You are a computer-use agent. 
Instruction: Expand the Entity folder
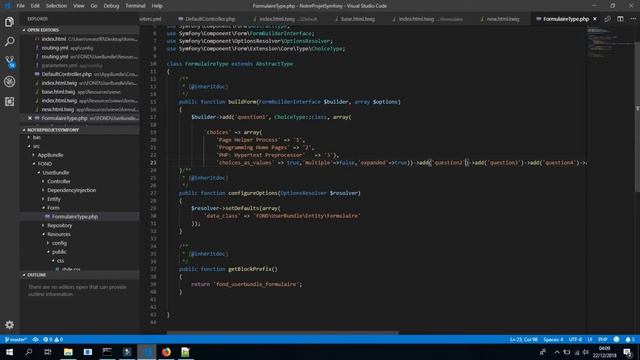[x=53, y=199]
